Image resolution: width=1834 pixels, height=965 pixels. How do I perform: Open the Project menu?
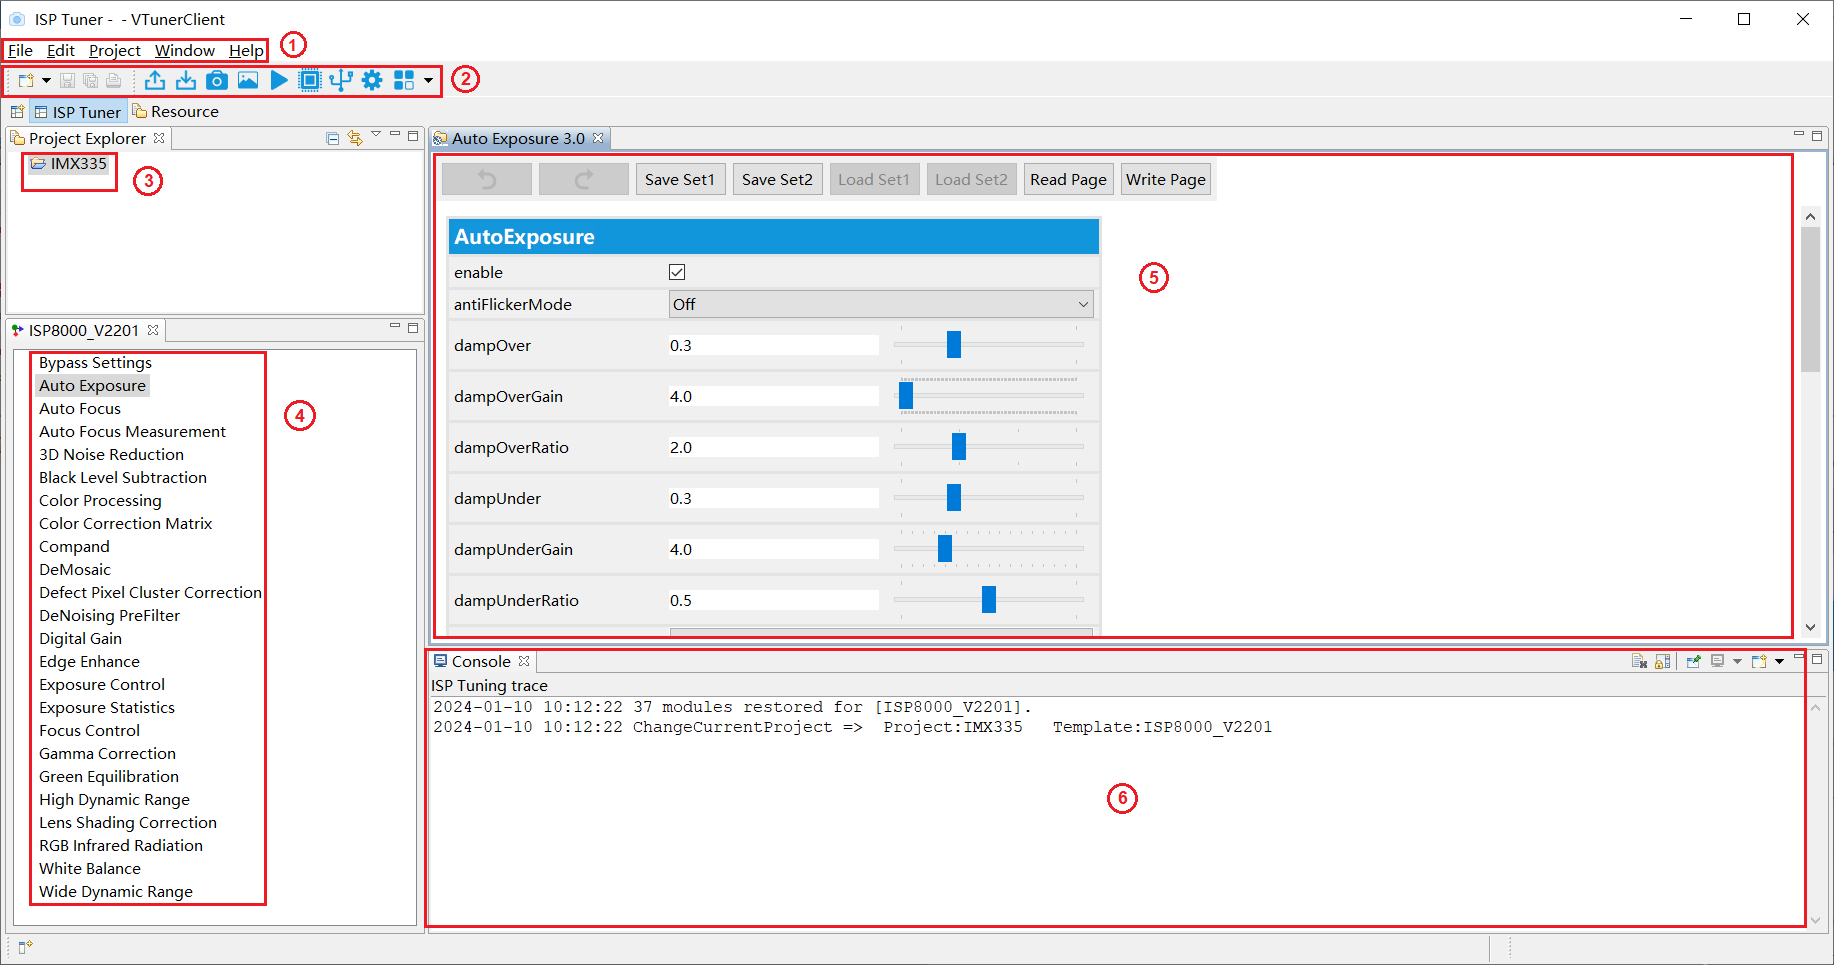[115, 50]
